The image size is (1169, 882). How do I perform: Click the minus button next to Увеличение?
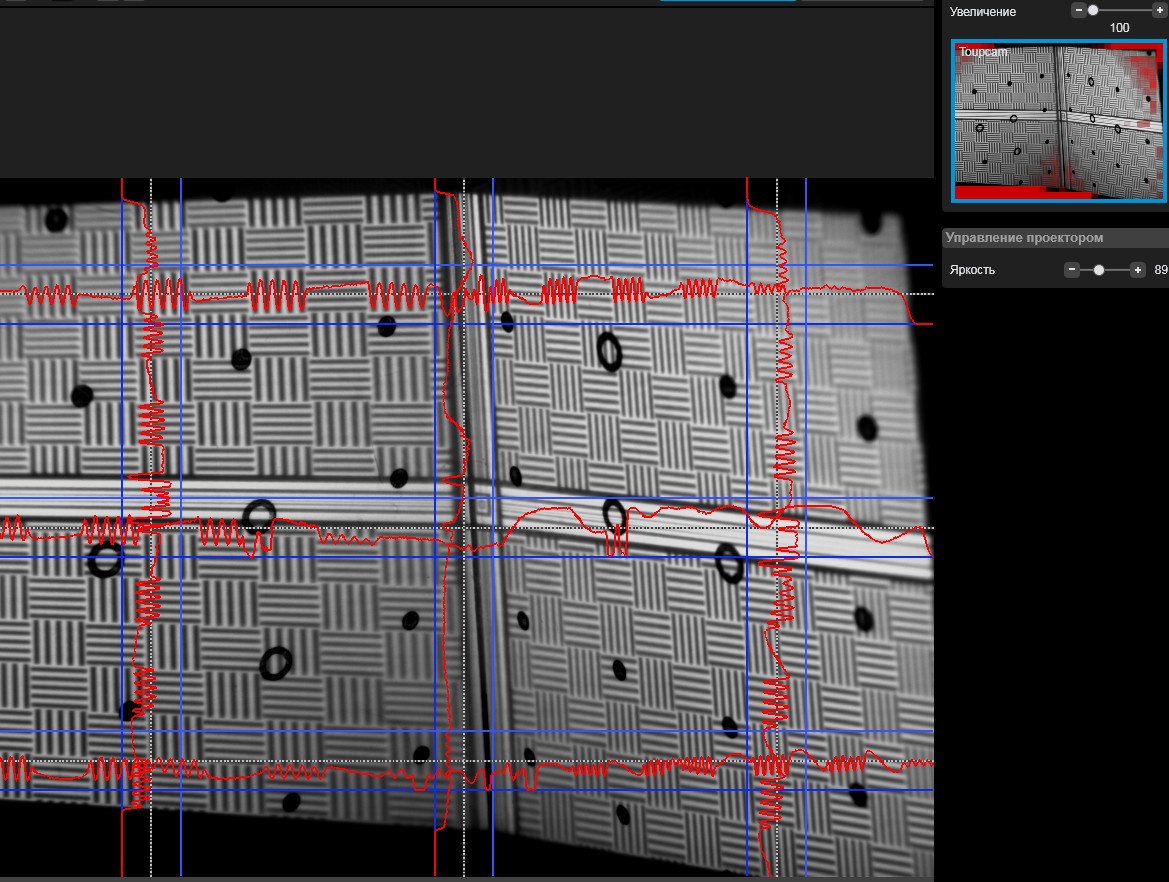point(1078,10)
